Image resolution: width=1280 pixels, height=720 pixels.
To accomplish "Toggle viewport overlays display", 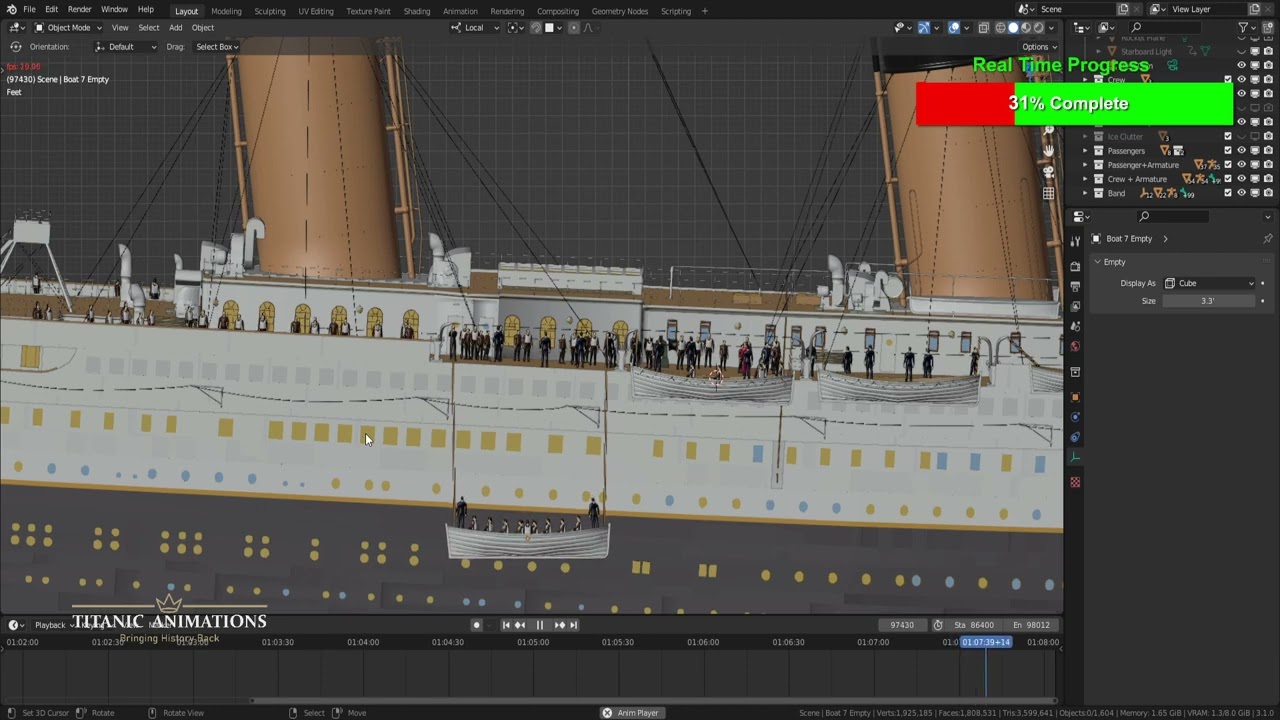I will [954, 28].
